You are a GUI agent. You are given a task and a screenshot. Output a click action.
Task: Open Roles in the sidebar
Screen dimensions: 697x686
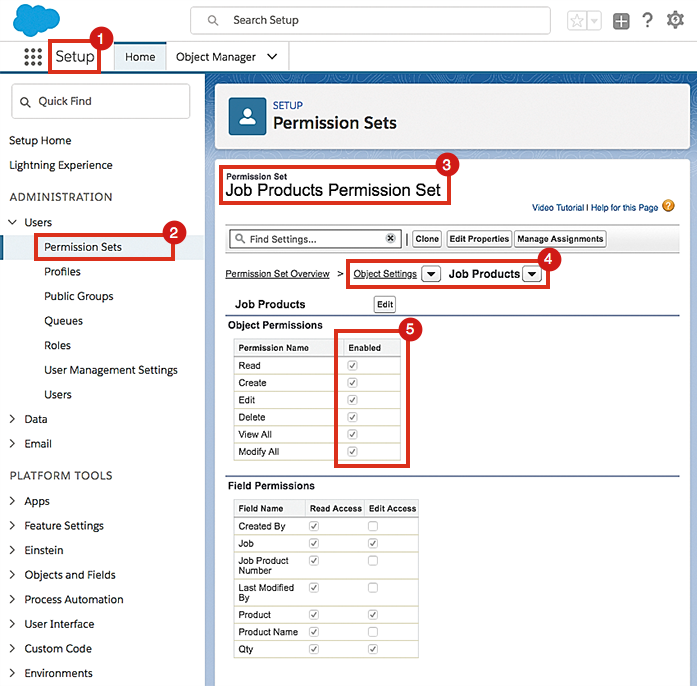tap(57, 345)
